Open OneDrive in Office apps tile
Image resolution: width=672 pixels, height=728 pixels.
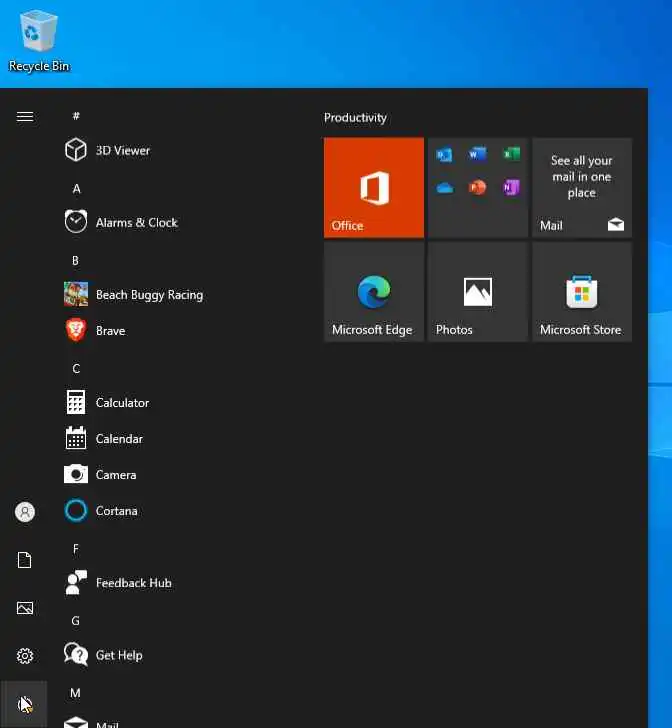pos(444,188)
